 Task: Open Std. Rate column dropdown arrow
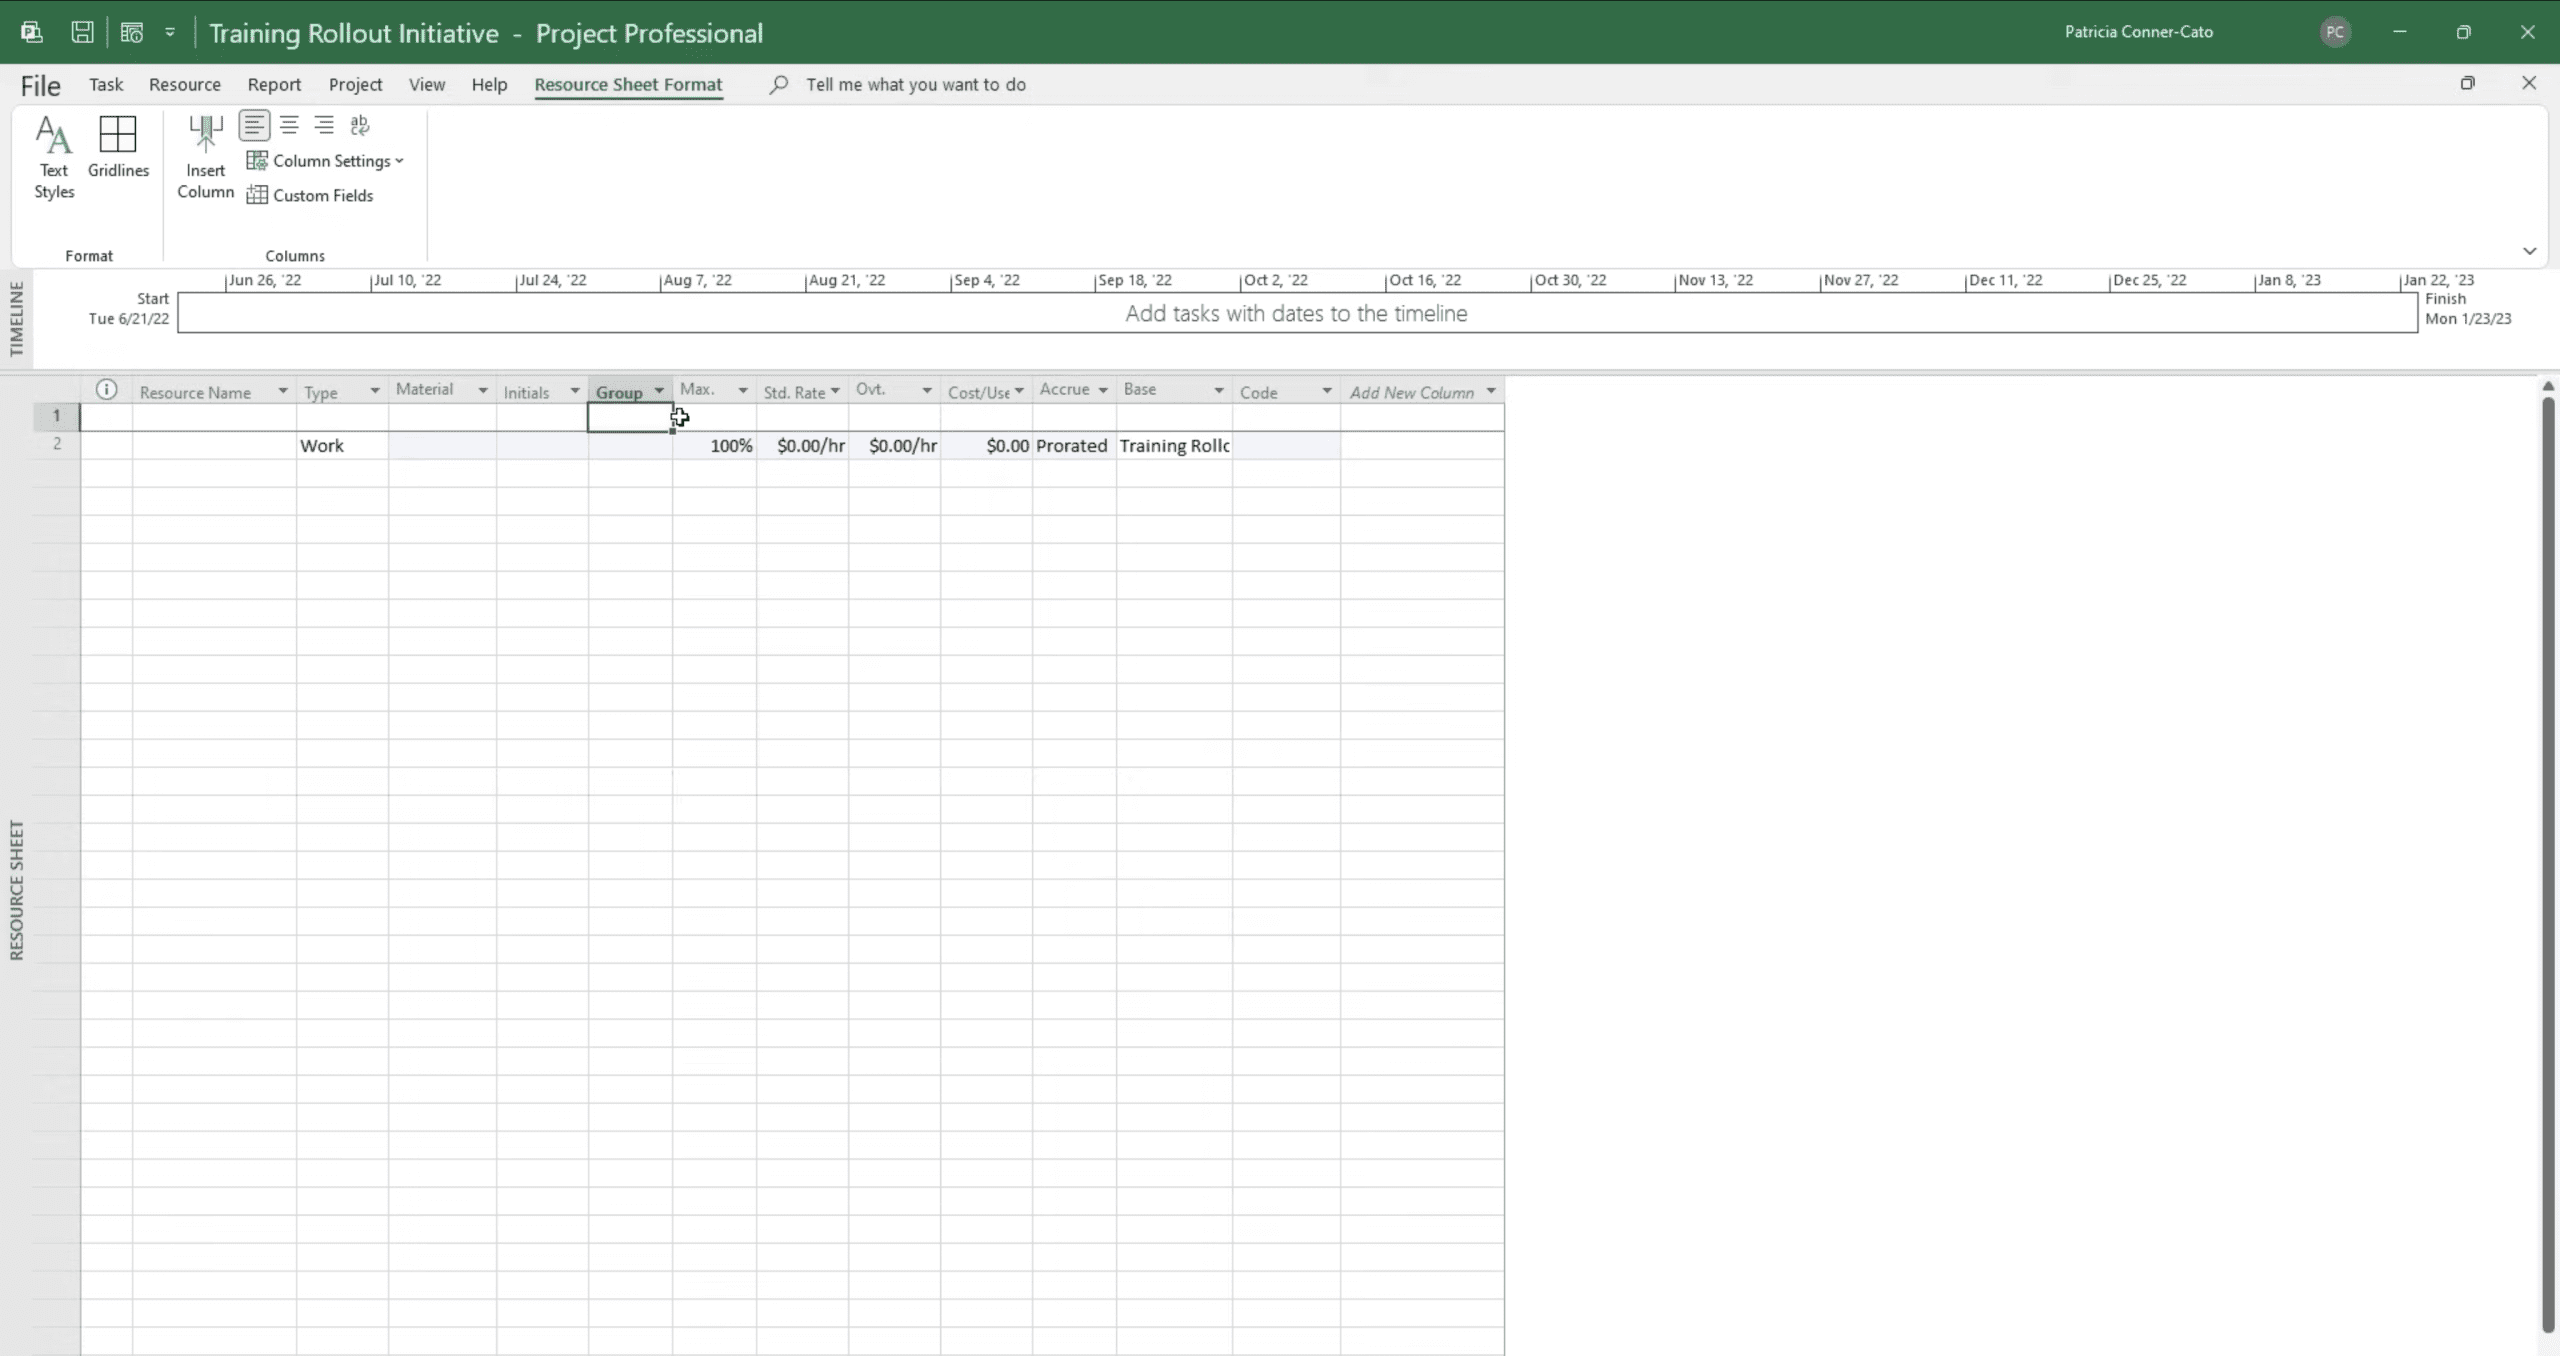tap(835, 391)
